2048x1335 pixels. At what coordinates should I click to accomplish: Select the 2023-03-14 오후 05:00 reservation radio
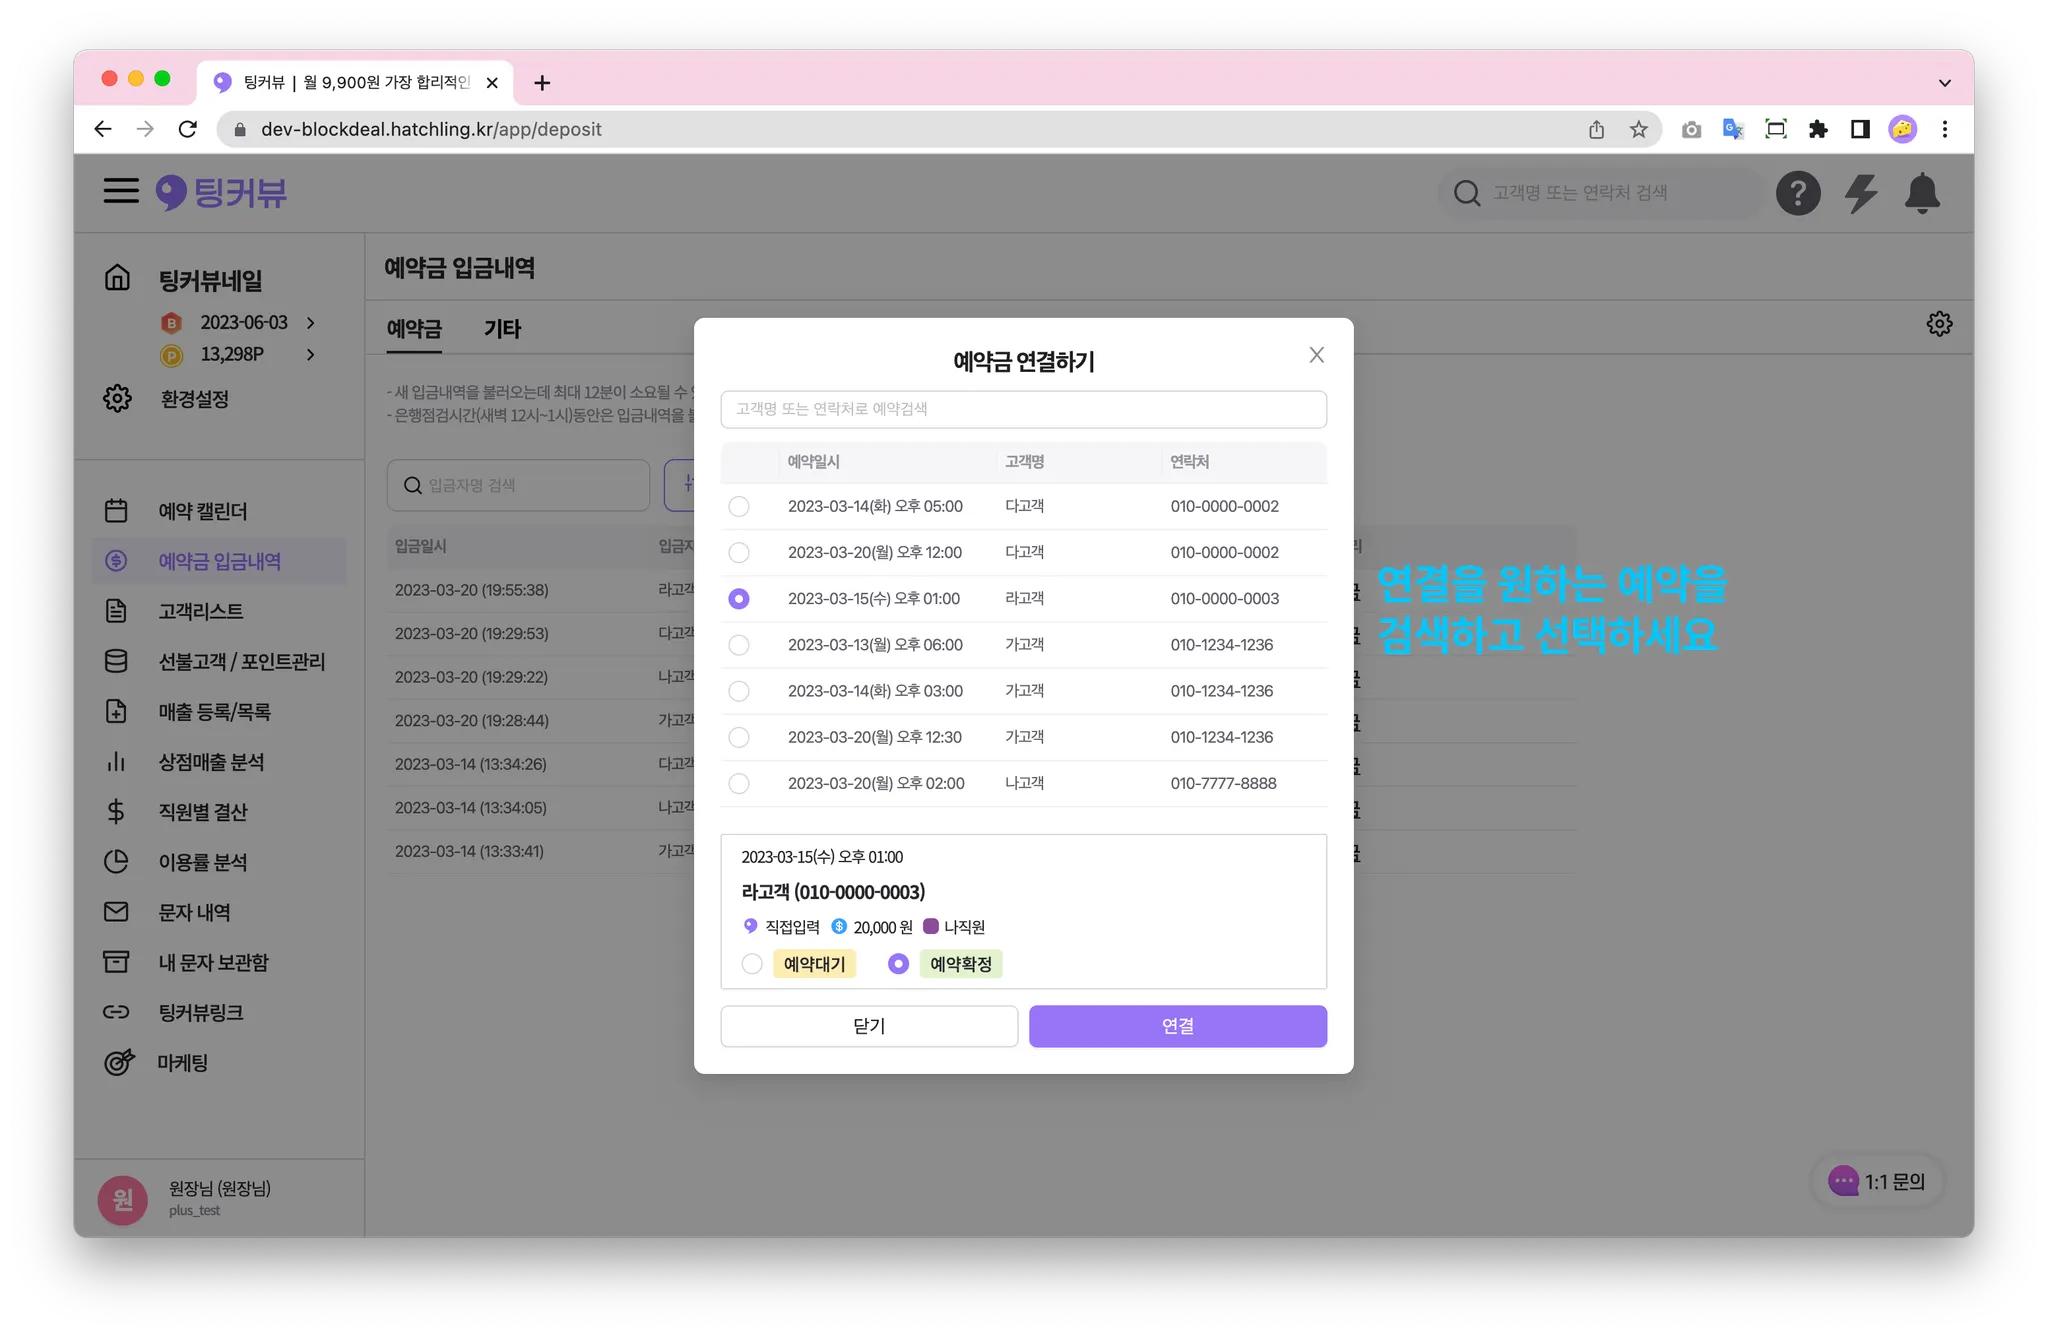tap(739, 507)
